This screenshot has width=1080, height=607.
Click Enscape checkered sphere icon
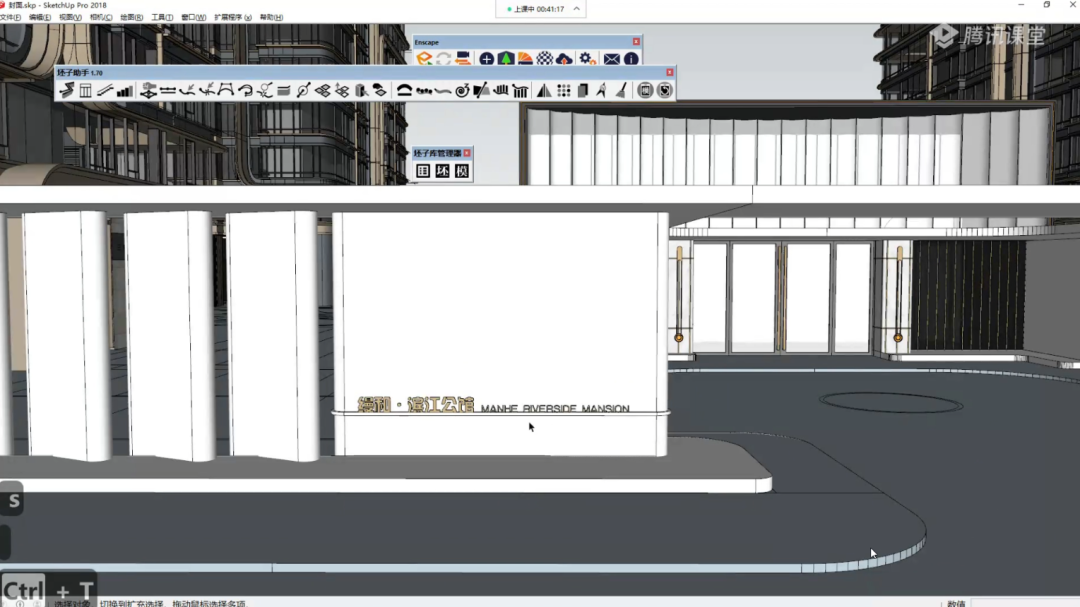544,59
